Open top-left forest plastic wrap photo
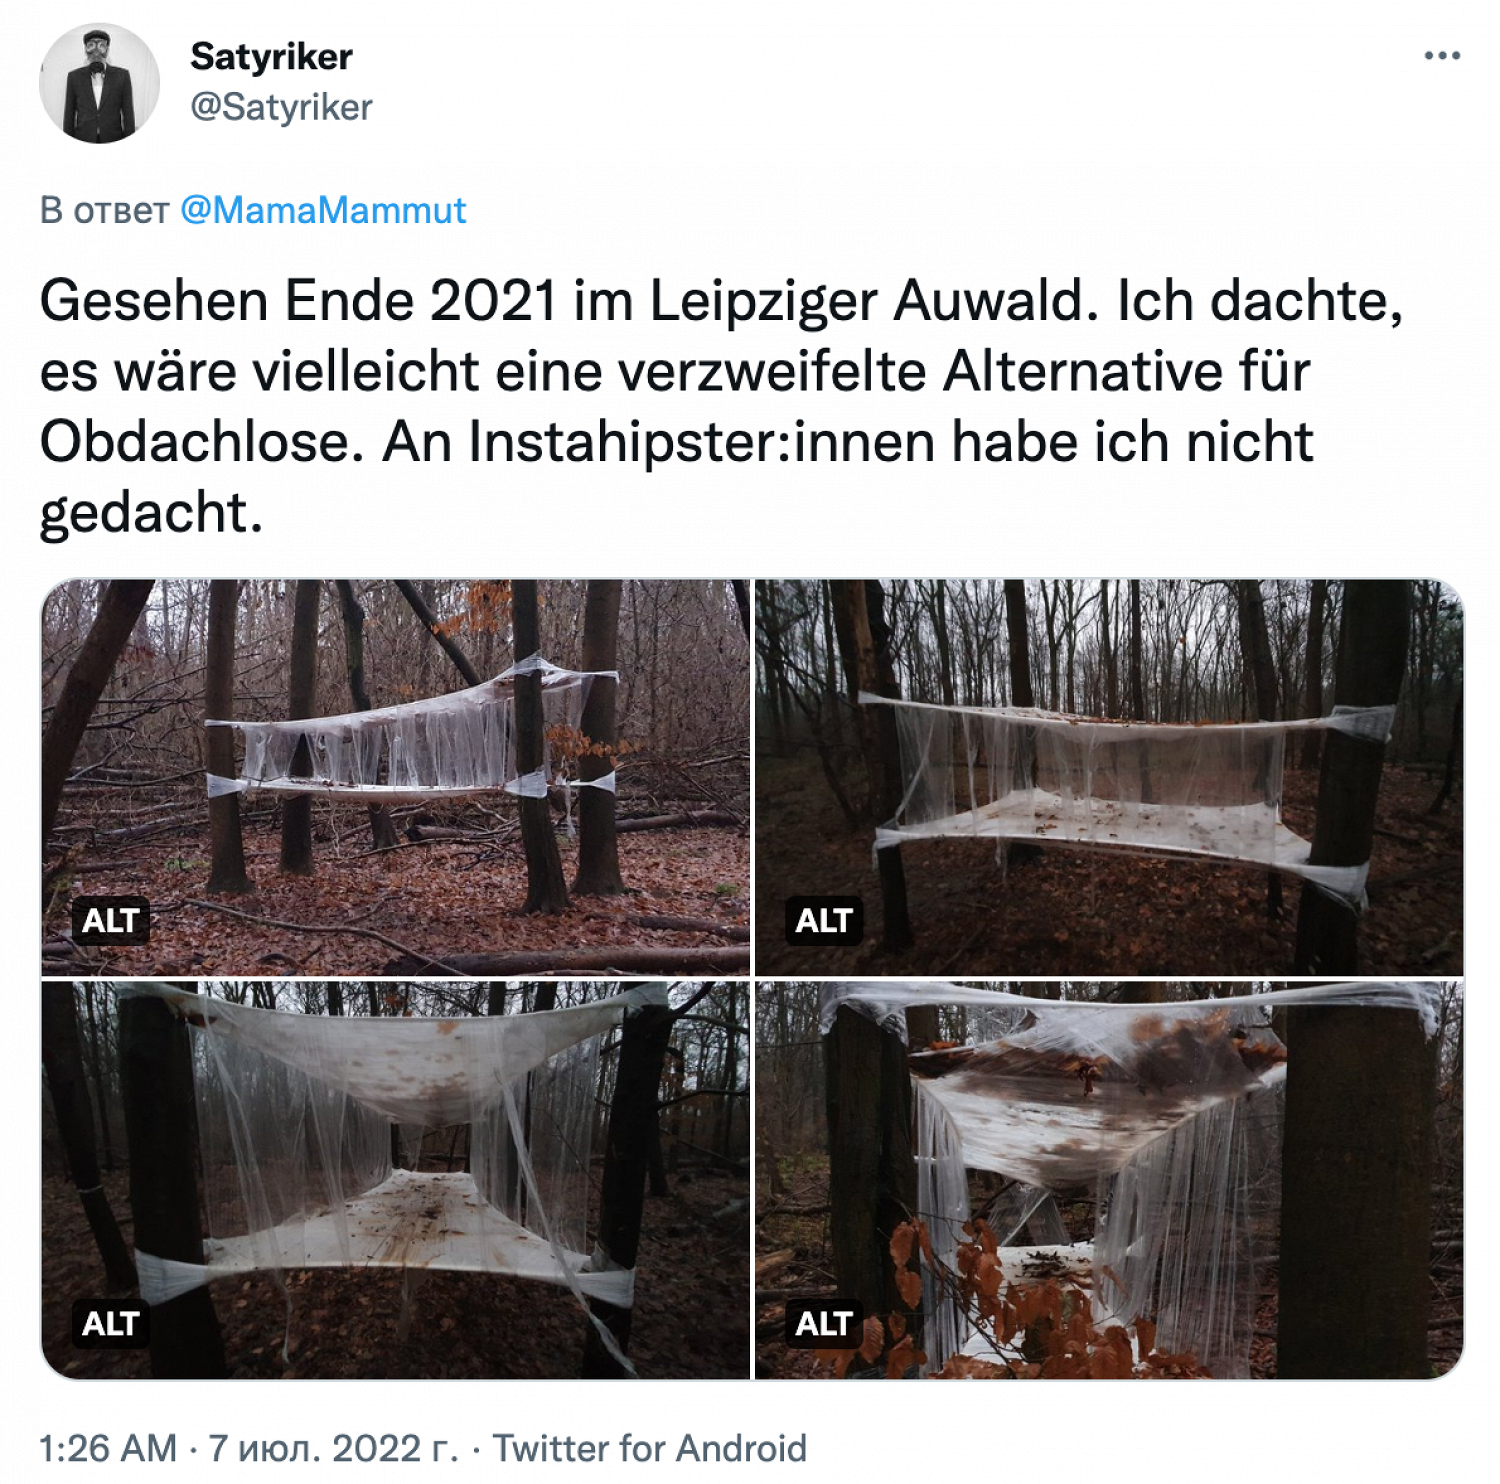 [x=395, y=777]
